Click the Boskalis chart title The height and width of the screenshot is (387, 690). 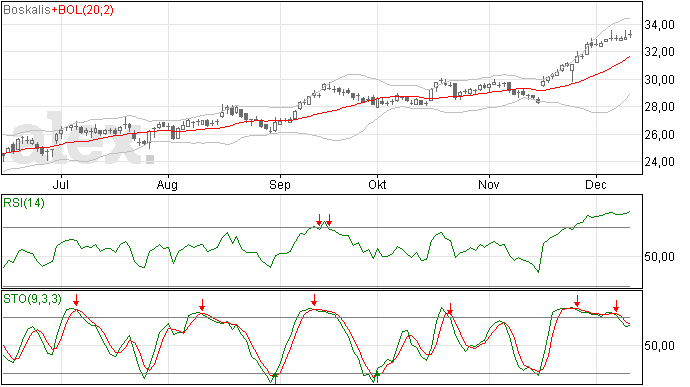(x=27, y=10)
